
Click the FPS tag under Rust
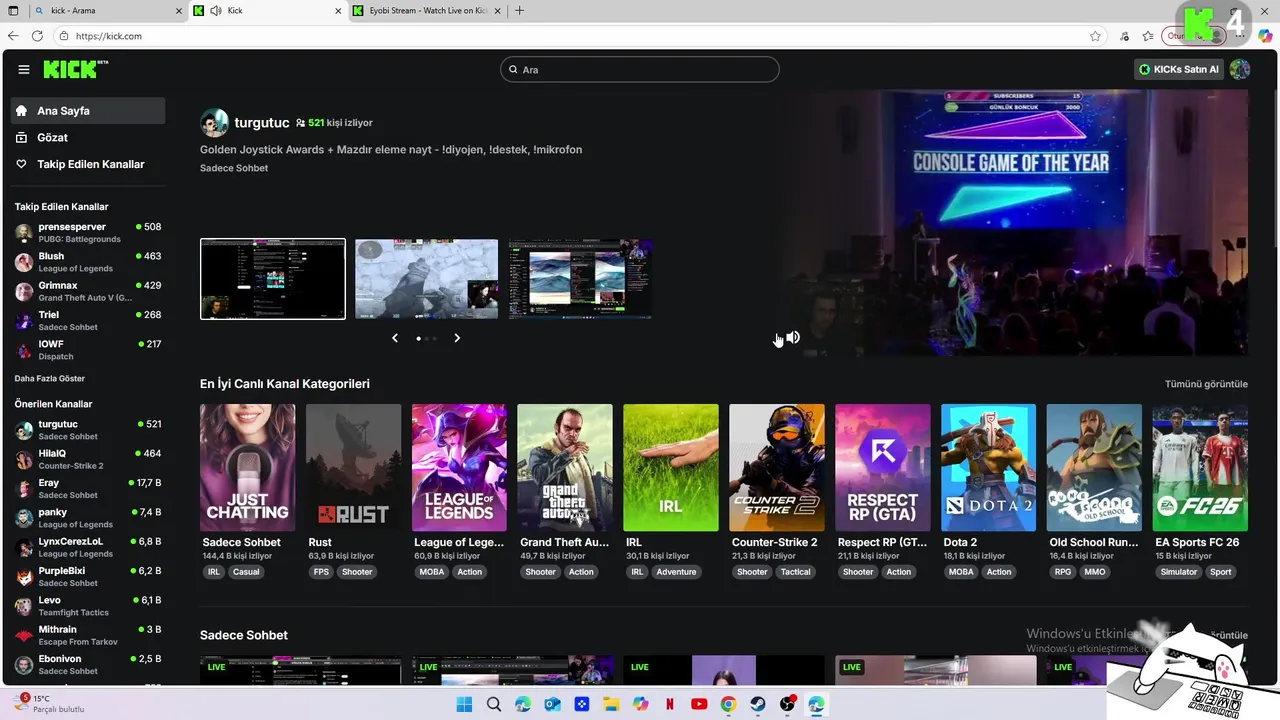pos(321,572)
